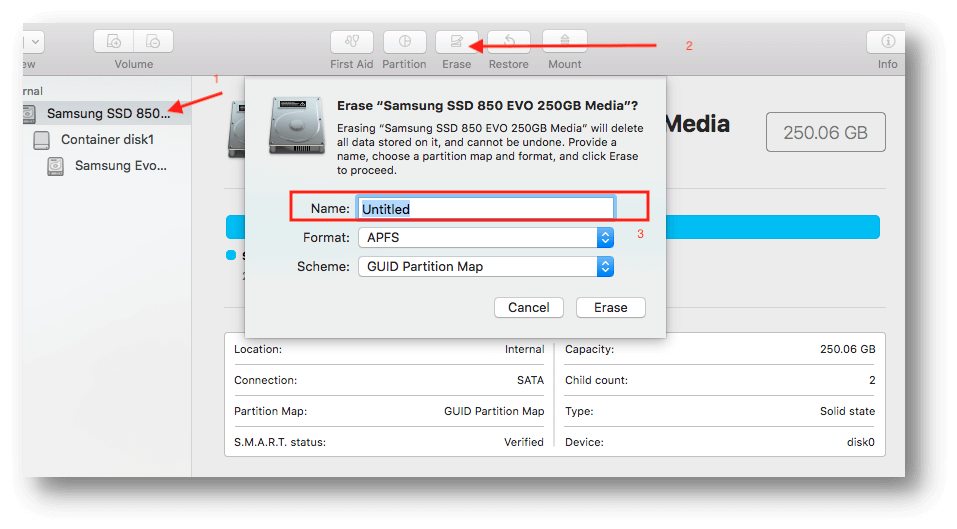Click the Partition label in toolbar
This screenshot has height=529, width=957.
coord(404,64)
